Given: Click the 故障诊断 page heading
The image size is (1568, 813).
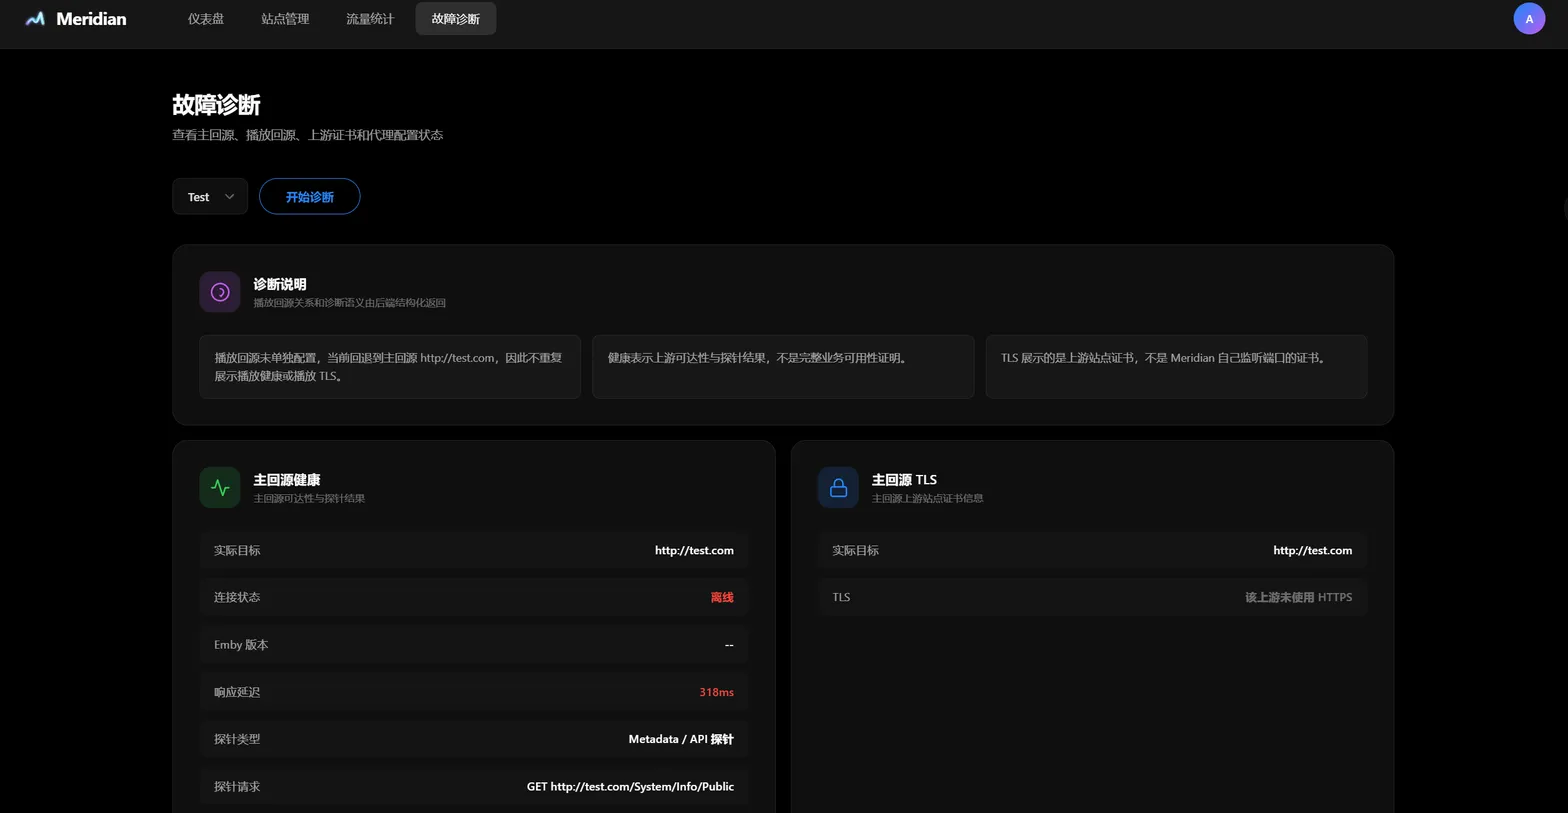Looking at the screenshot, I should click(216, 105).
